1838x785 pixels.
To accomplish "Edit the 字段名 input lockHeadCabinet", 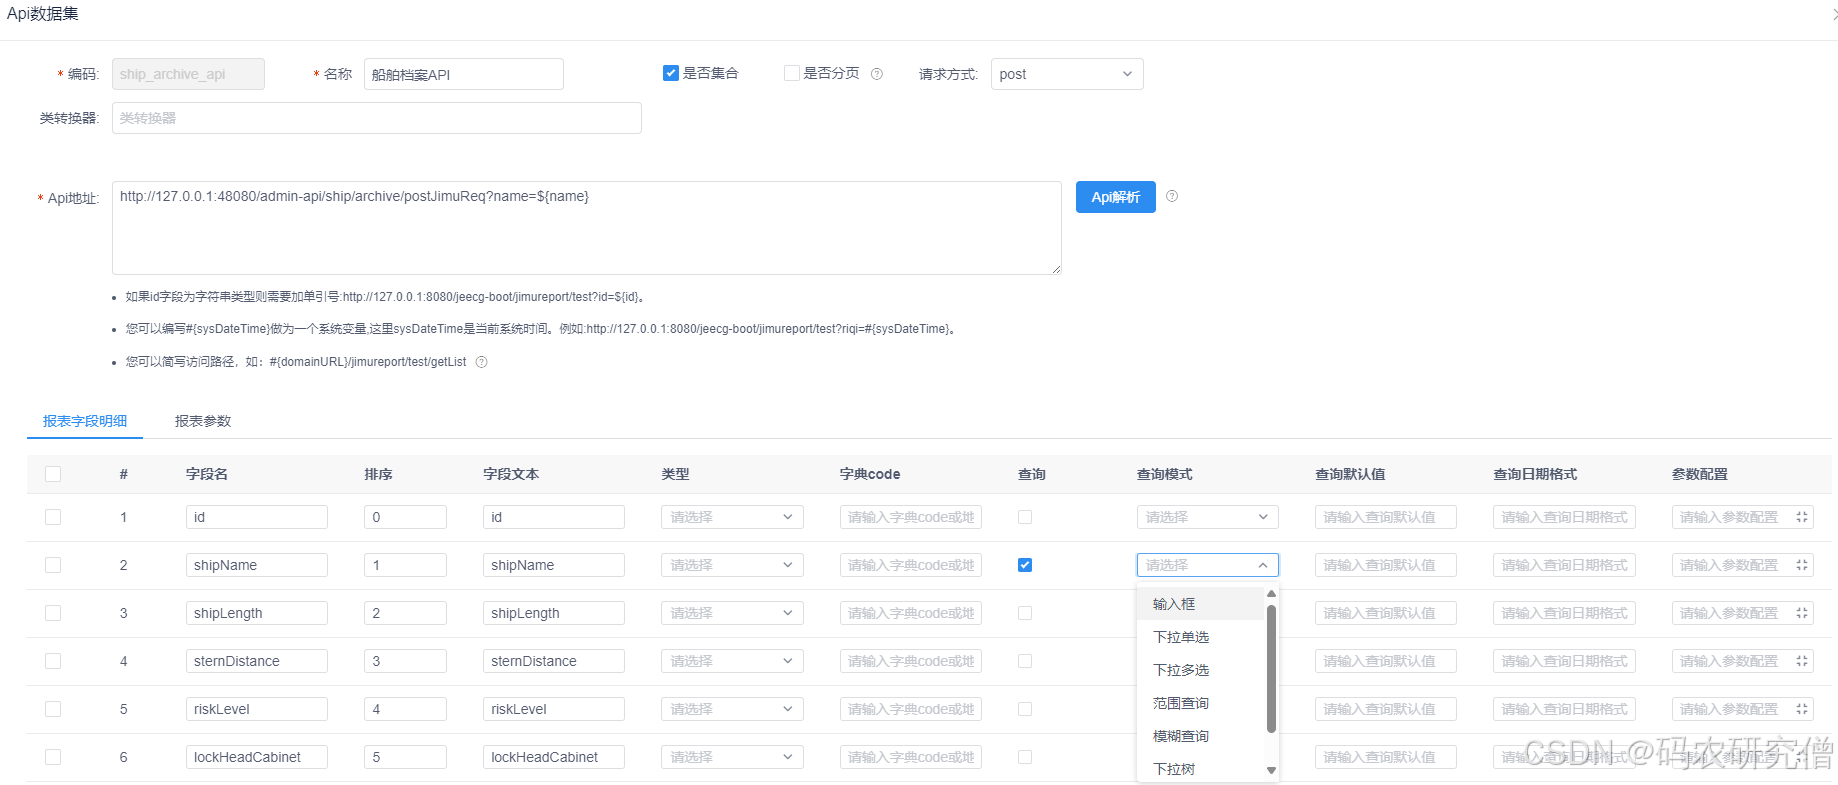I will pyautogui.click(x=257, y=757).
